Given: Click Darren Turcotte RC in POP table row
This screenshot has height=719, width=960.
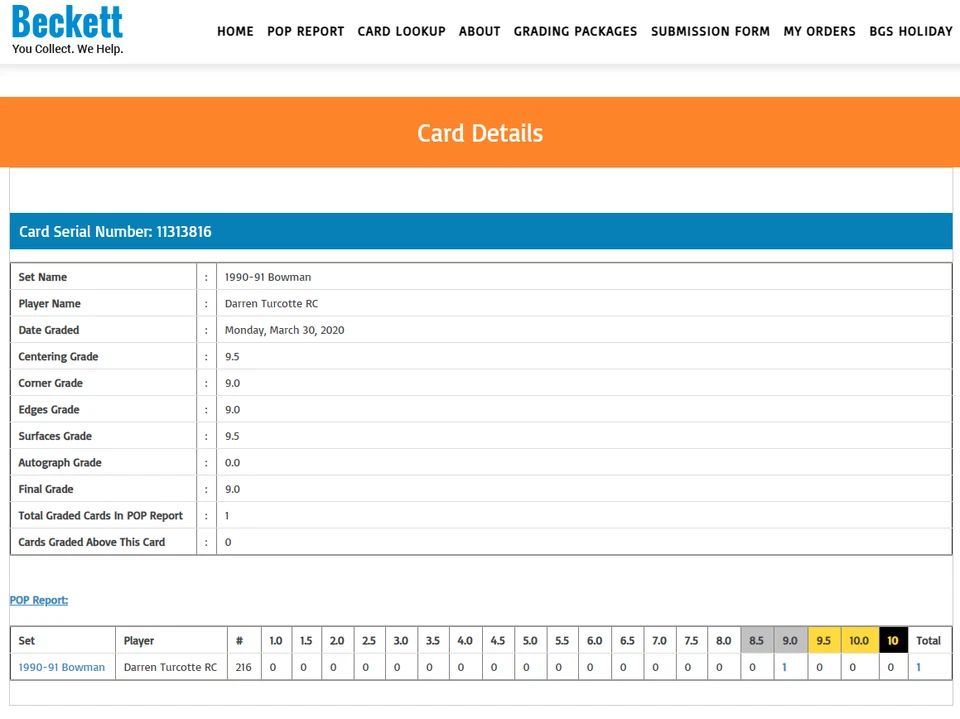Looking at the screenshot, I should [x=170, y=667].
